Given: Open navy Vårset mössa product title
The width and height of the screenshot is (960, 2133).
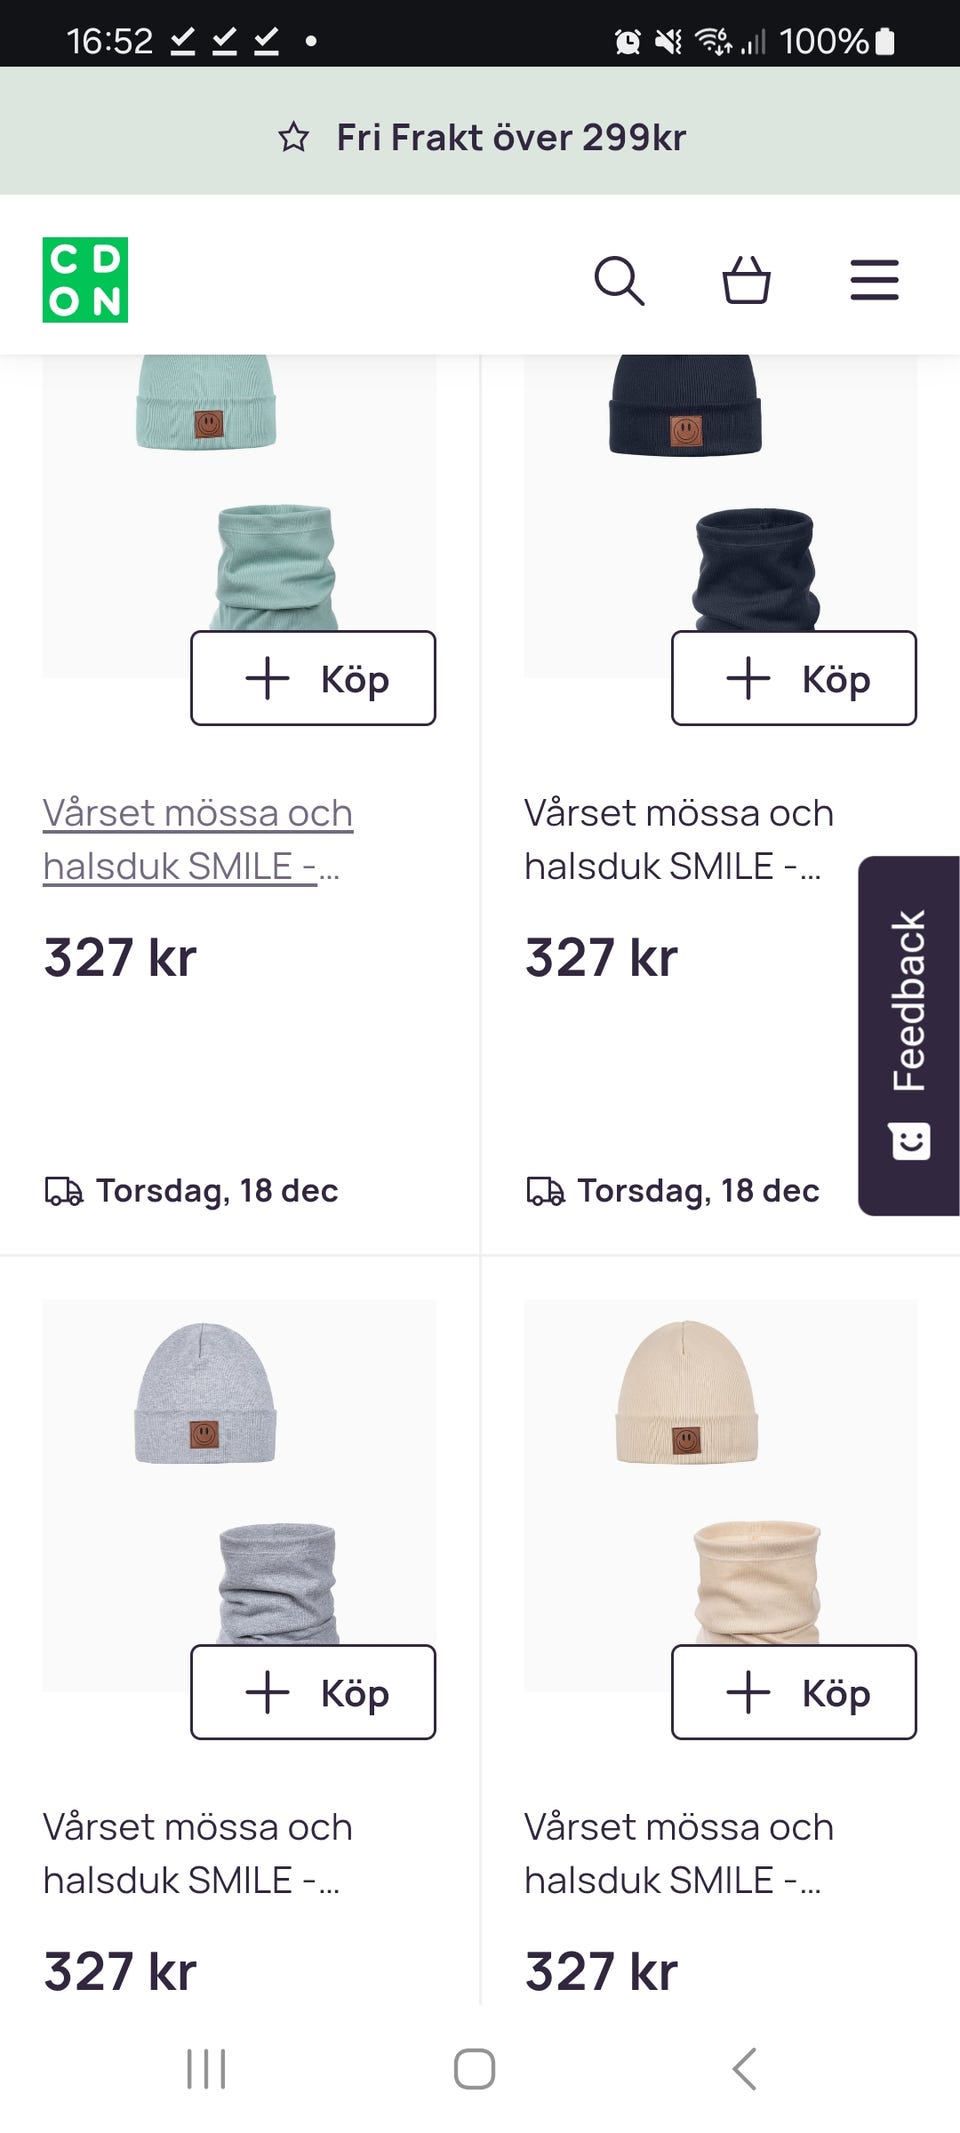Looking at the screenshot, I should click(x=678, y=839).
